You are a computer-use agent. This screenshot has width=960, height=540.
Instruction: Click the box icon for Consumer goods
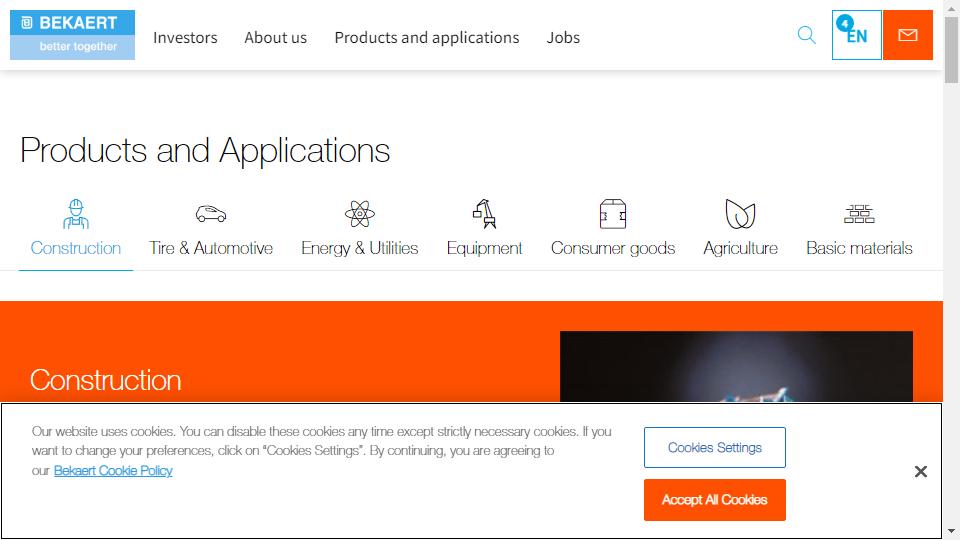[x=613, y=214]
